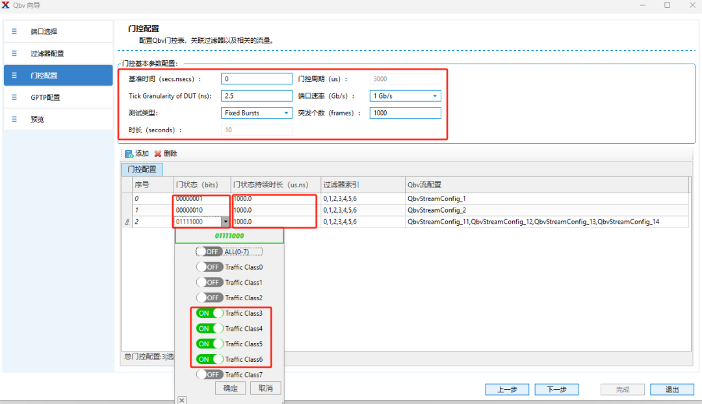Click the 添加 (add) row icon
Viewport: 702px width, 404px height.
click(129, 153)
